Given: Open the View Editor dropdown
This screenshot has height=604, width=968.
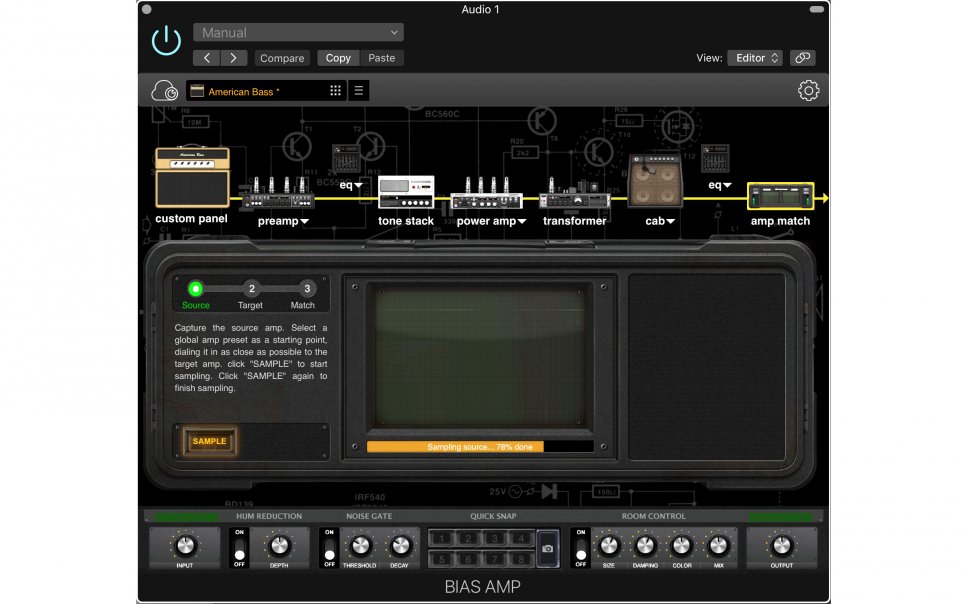Looking at the screenshot, I should click(x=754, y=58).
